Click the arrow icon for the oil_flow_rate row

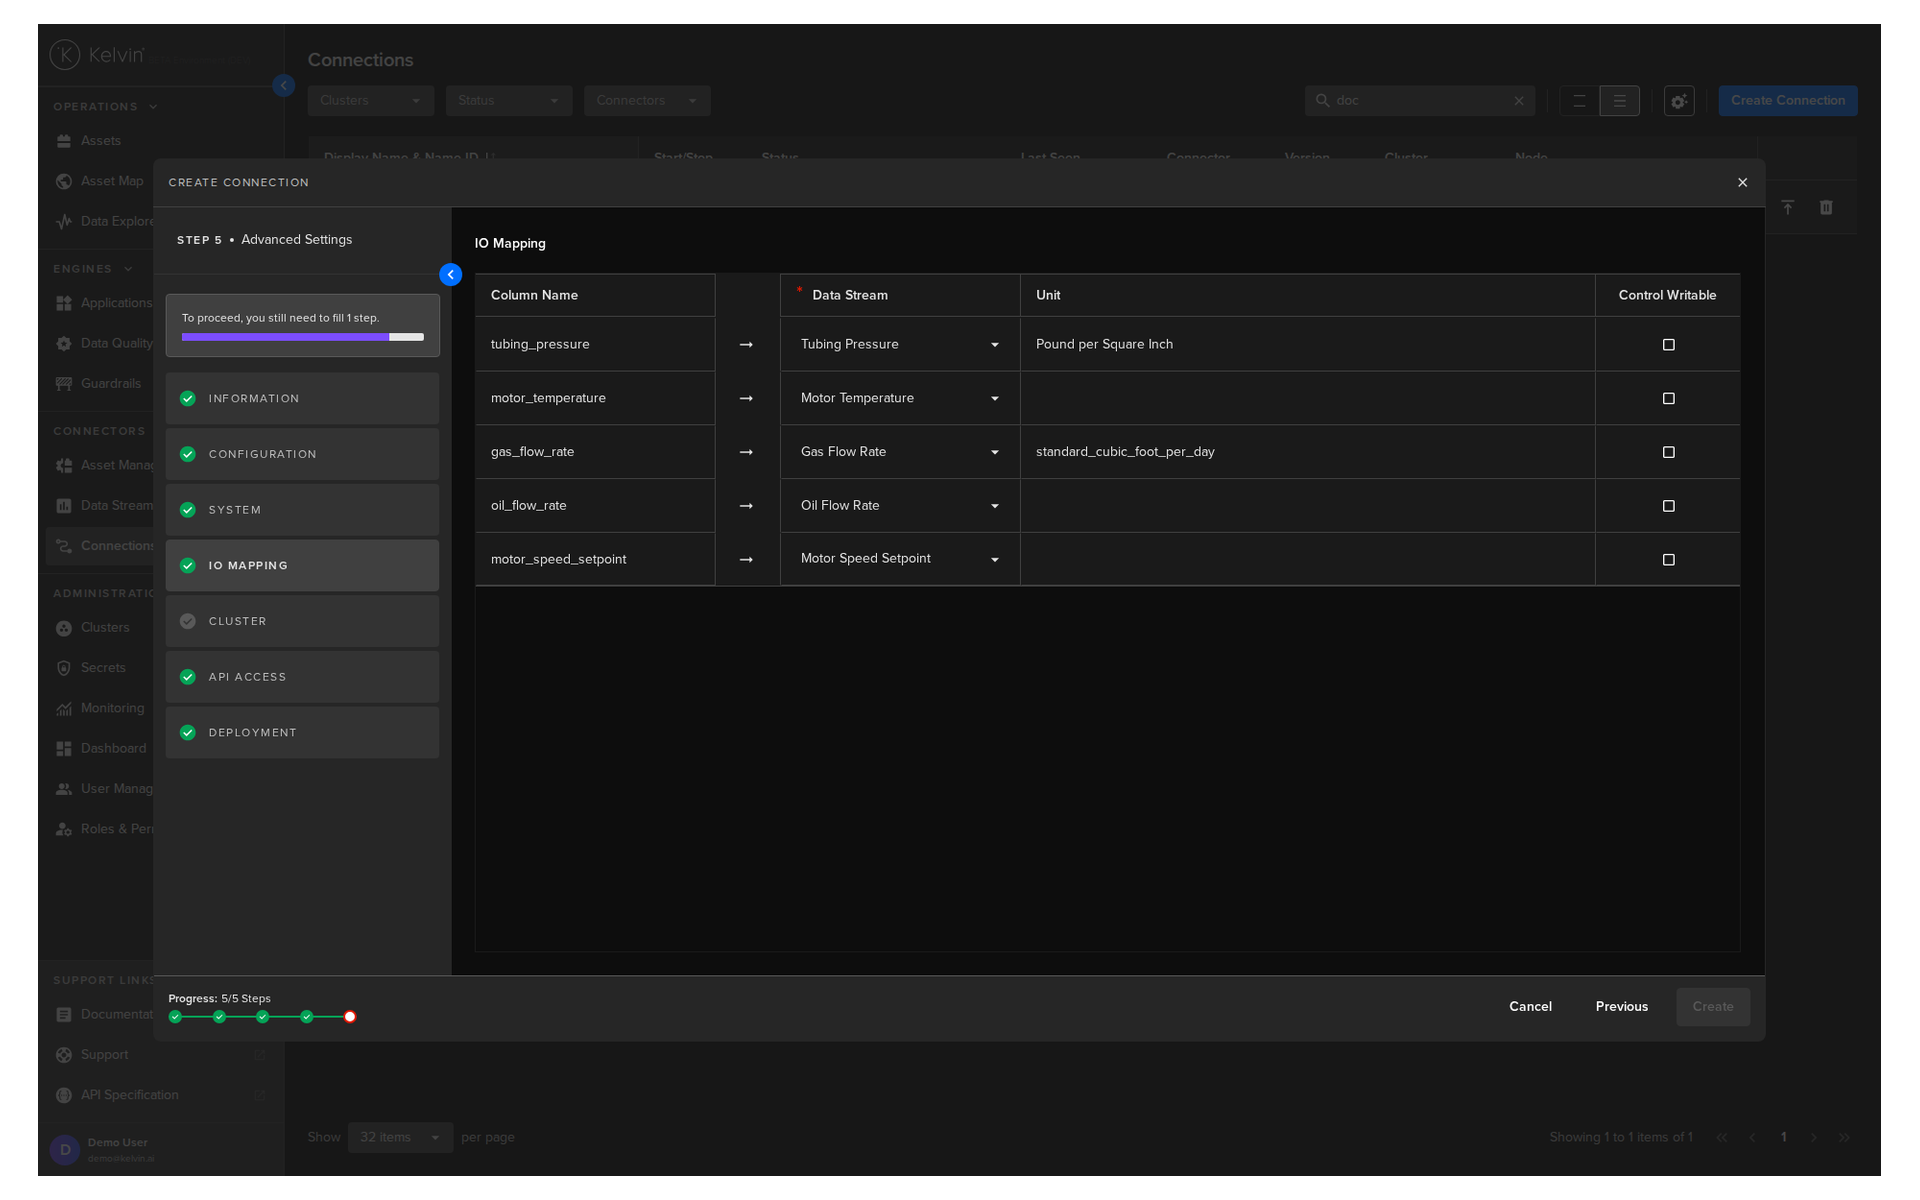click(746, 506)
